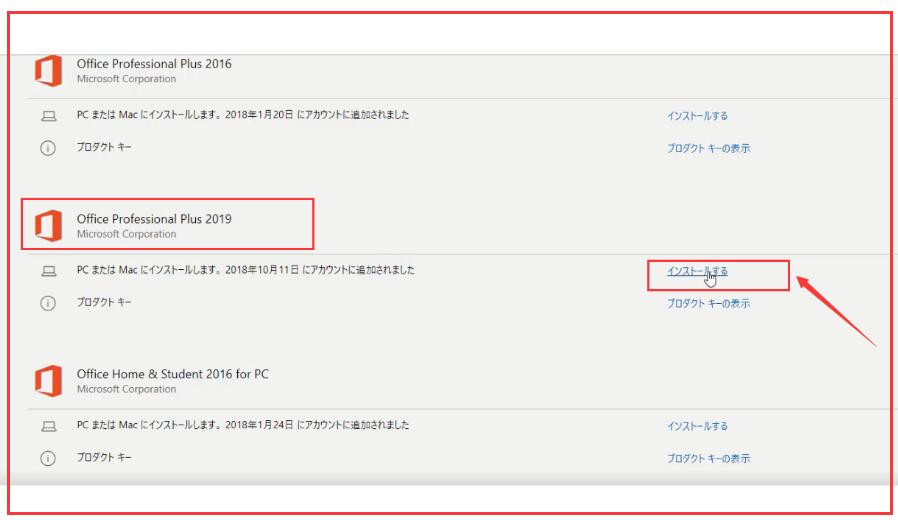Click laptop icon in Office Professional Plus 2019 row
898x520 pixels.
point(49,271)
